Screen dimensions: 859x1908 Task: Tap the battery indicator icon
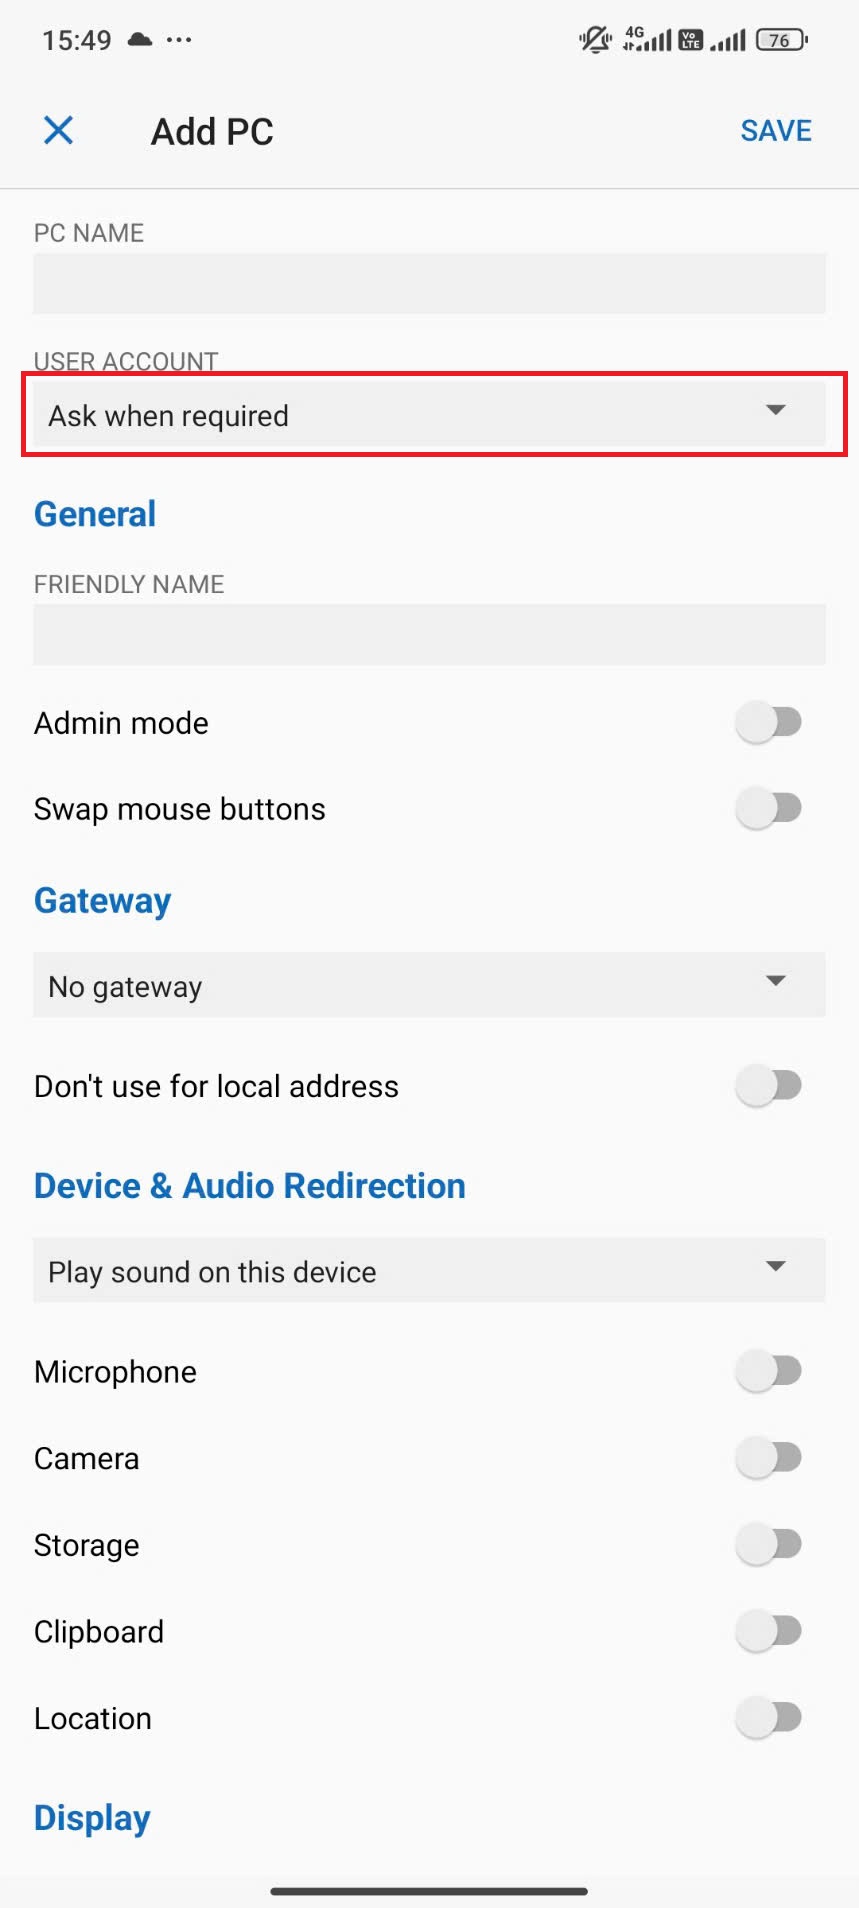click(x=782, y=40)
